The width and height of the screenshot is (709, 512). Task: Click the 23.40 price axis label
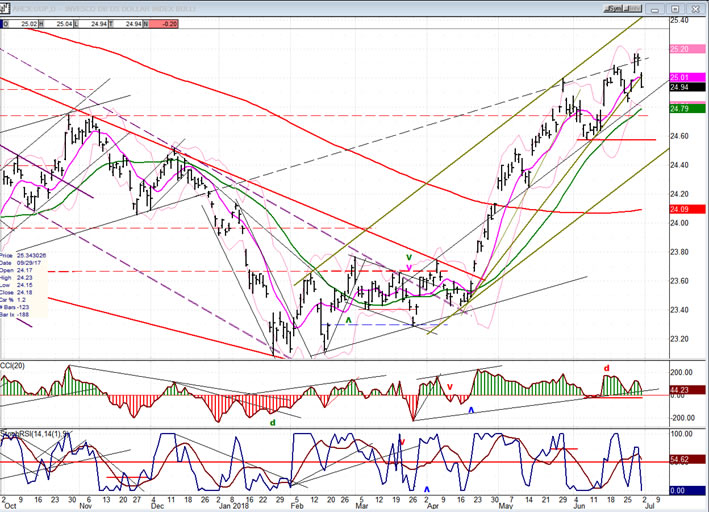click(x=679, y=310)
